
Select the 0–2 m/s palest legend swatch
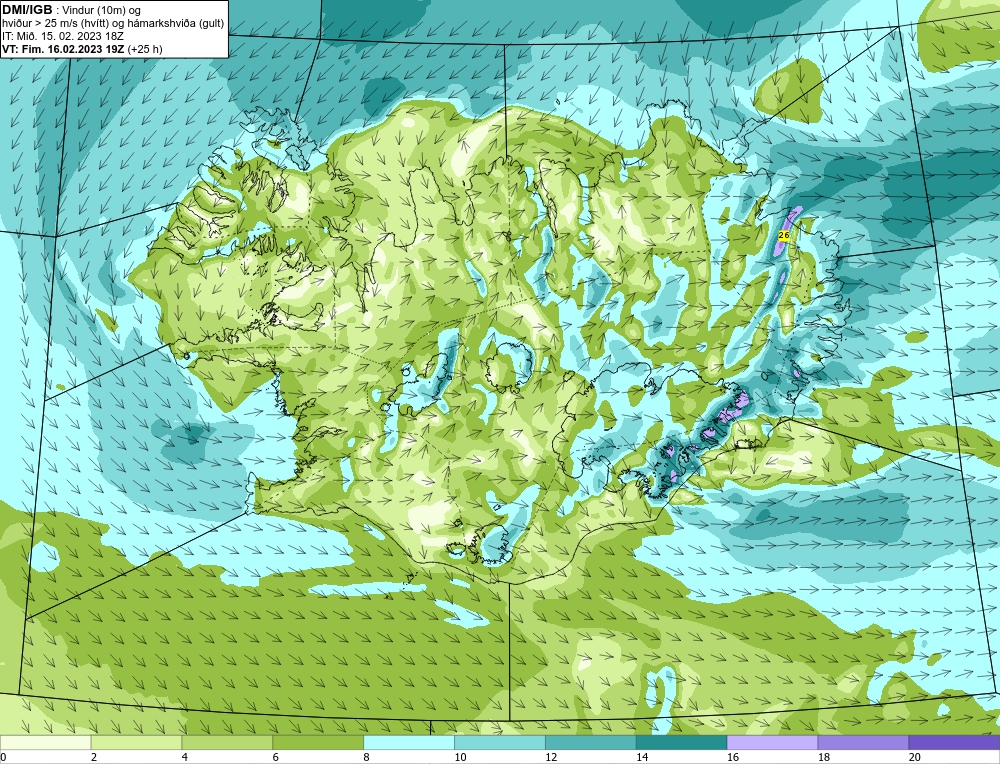point(45,743)
